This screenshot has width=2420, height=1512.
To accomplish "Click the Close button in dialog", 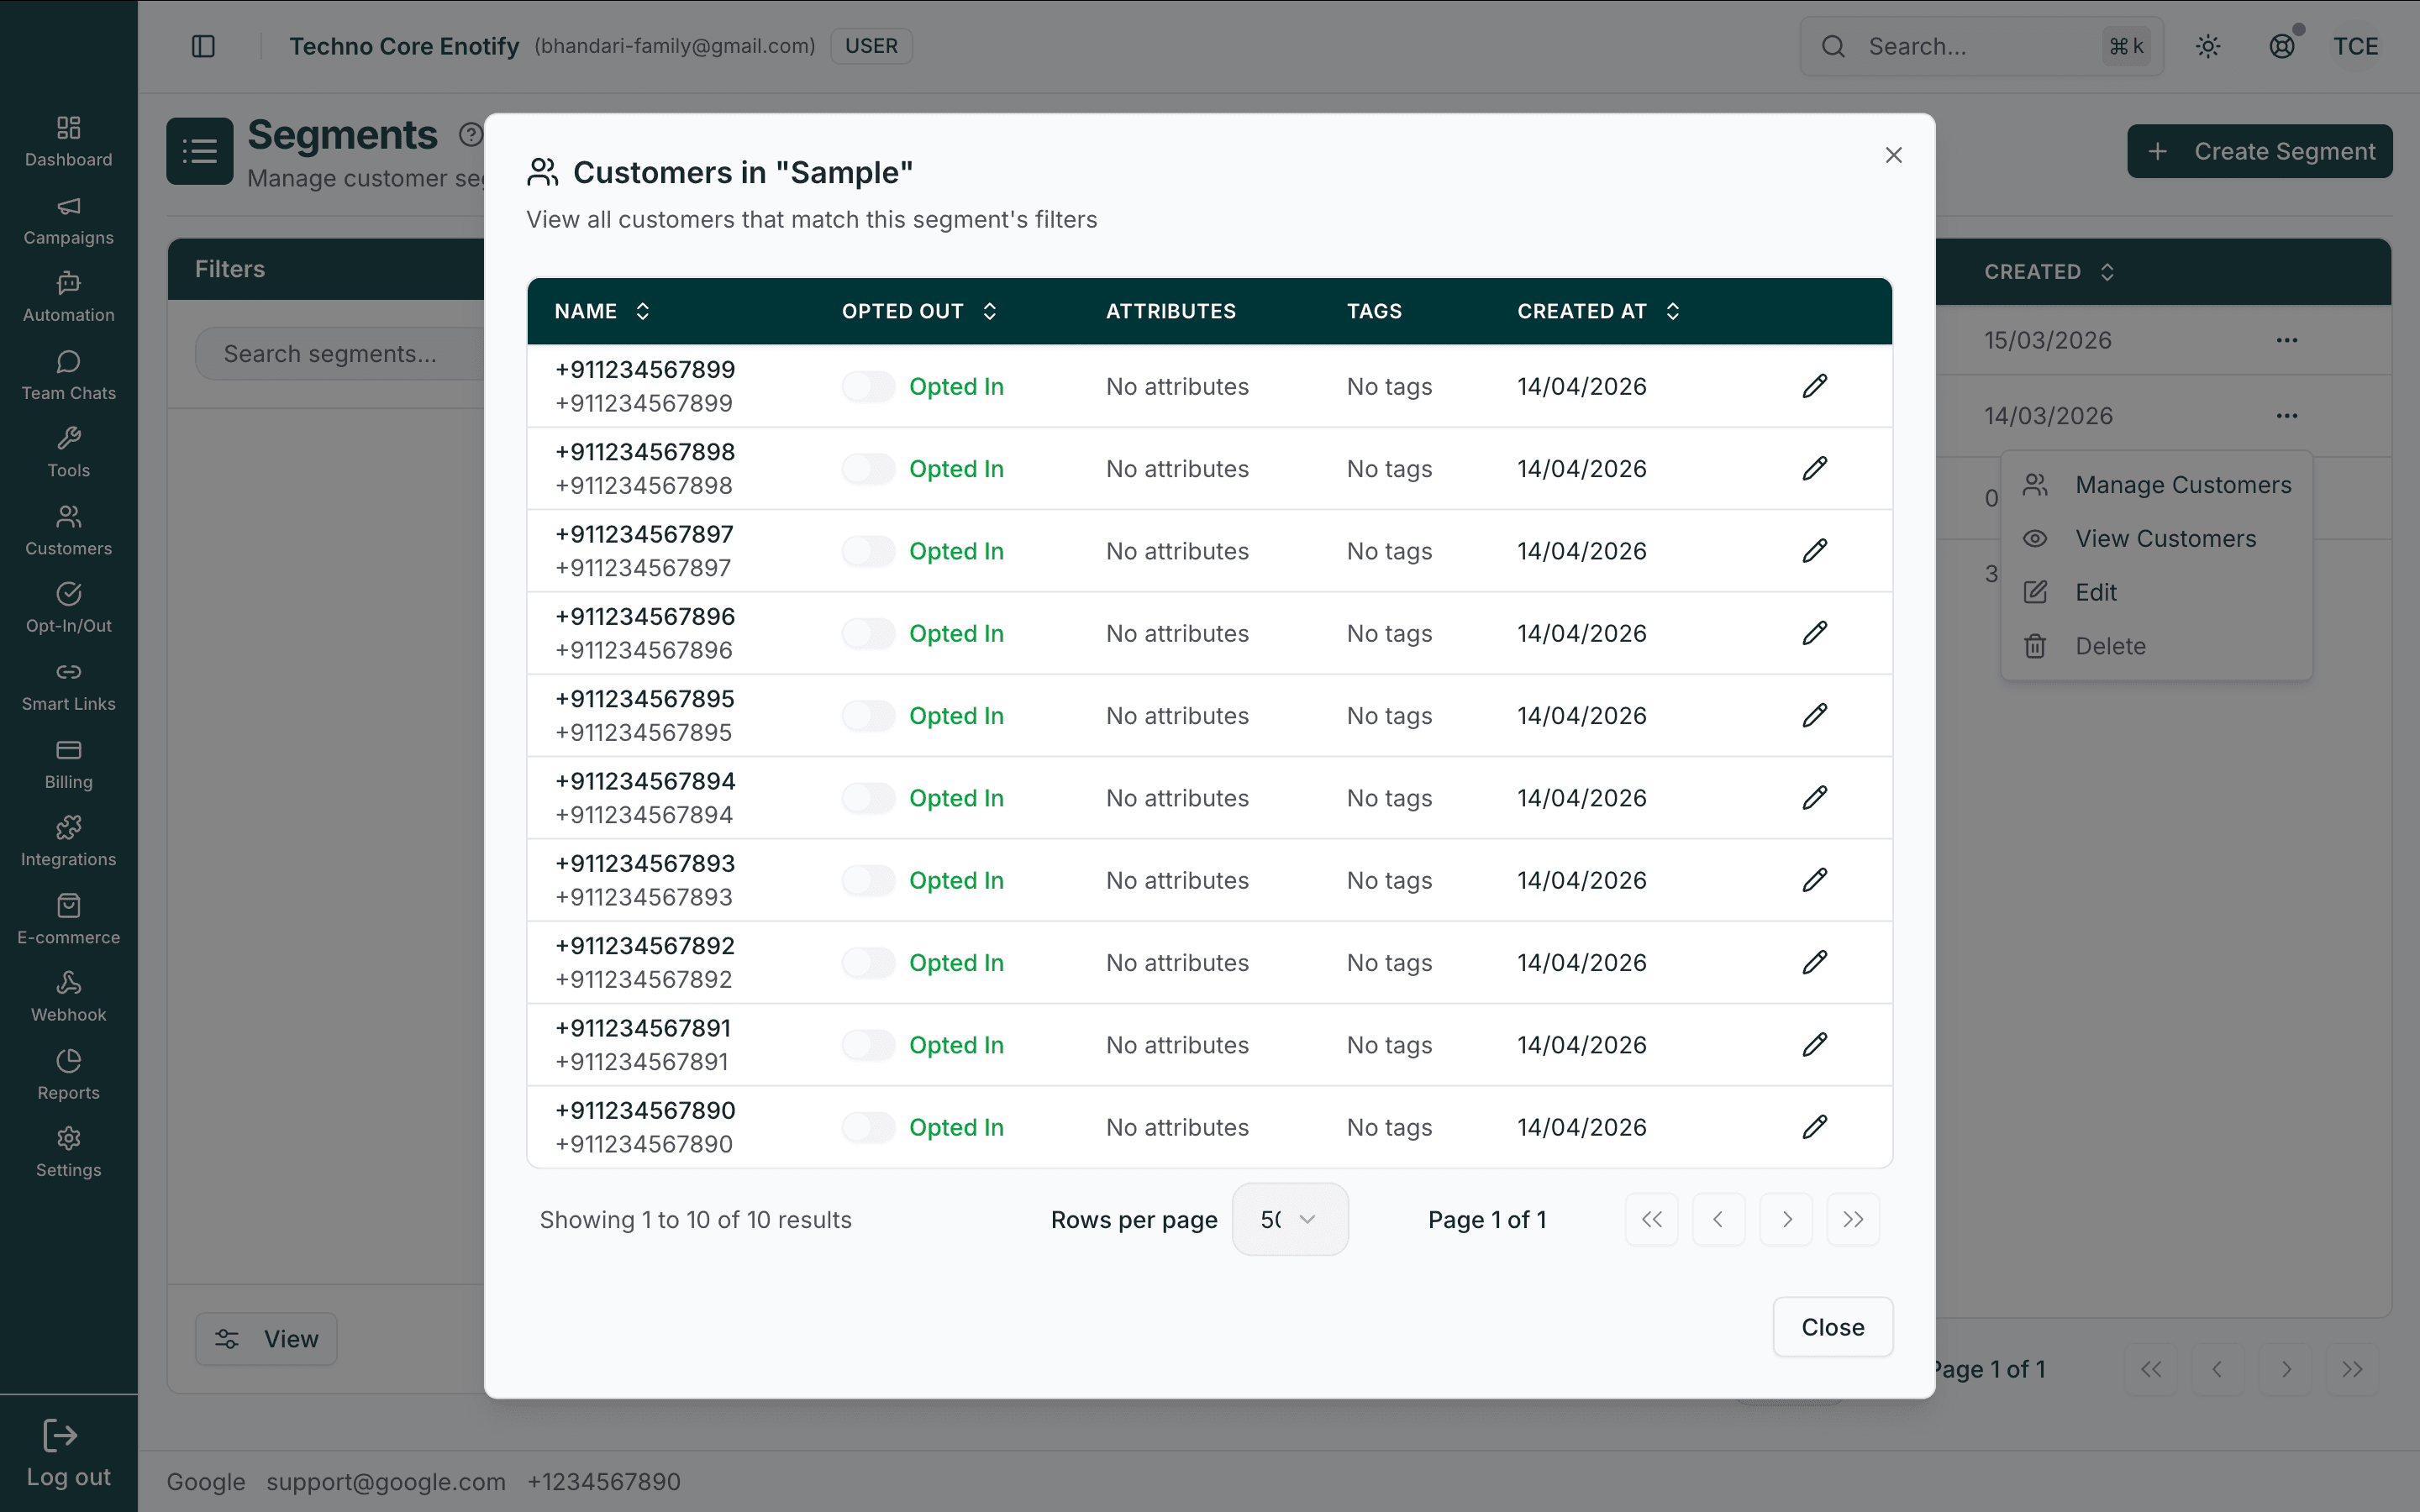I will [1833, 1327].
